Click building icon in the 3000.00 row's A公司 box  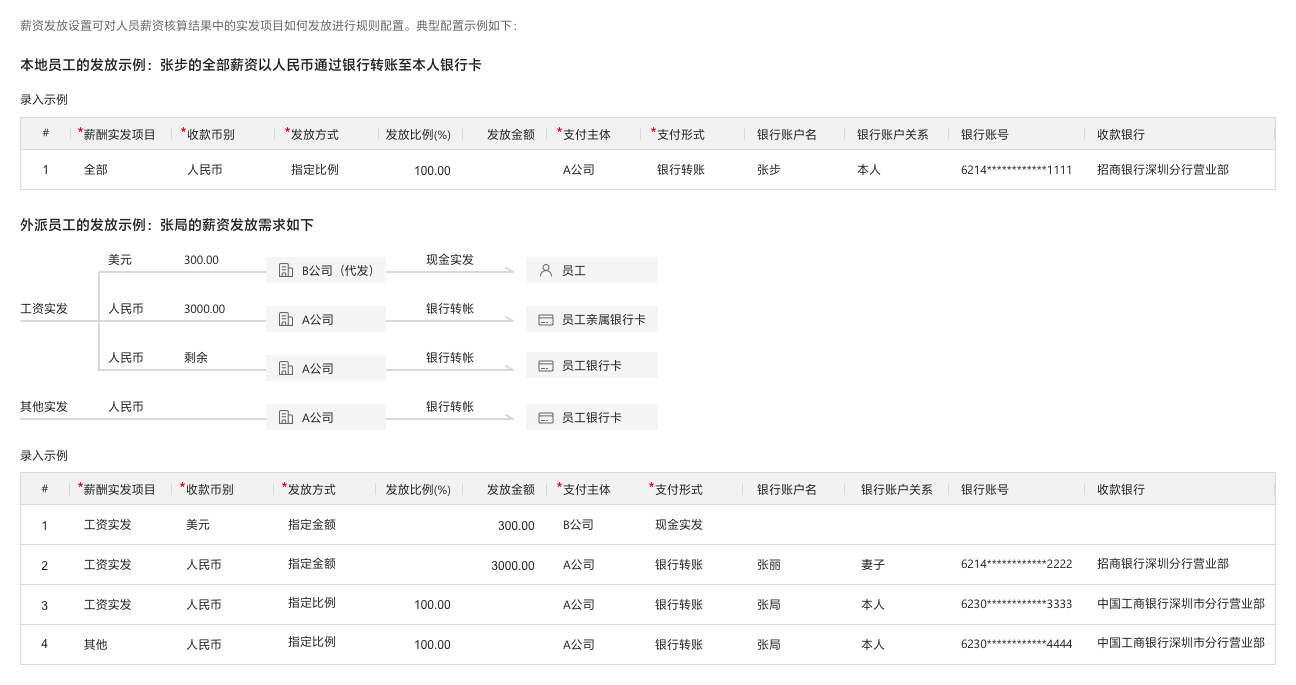285,320
